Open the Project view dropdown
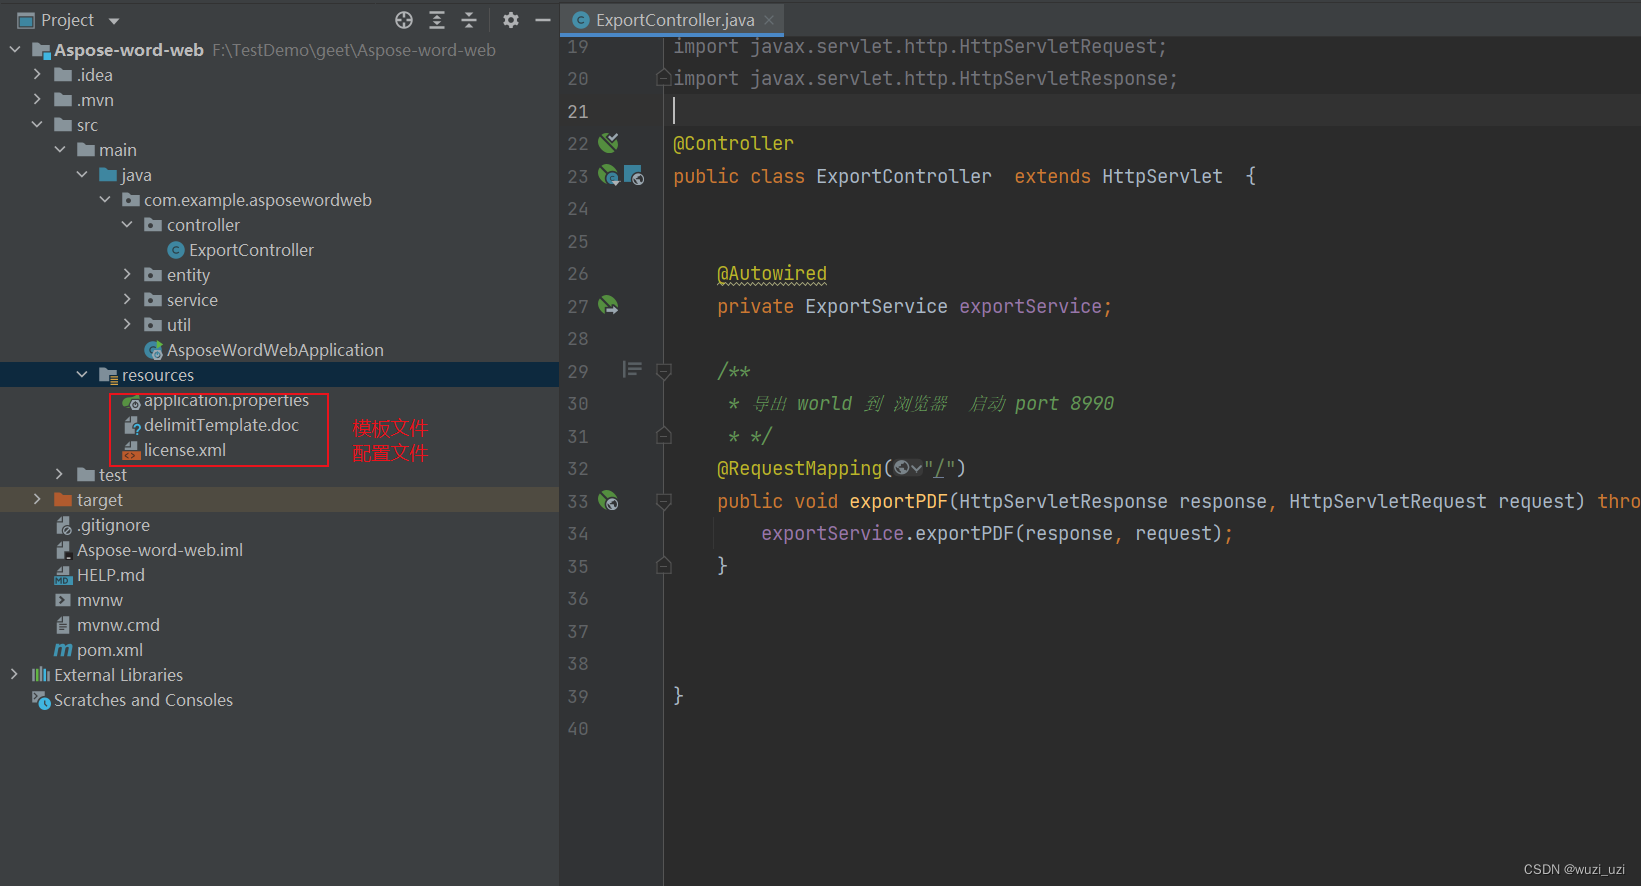 [x=113, y=21]
